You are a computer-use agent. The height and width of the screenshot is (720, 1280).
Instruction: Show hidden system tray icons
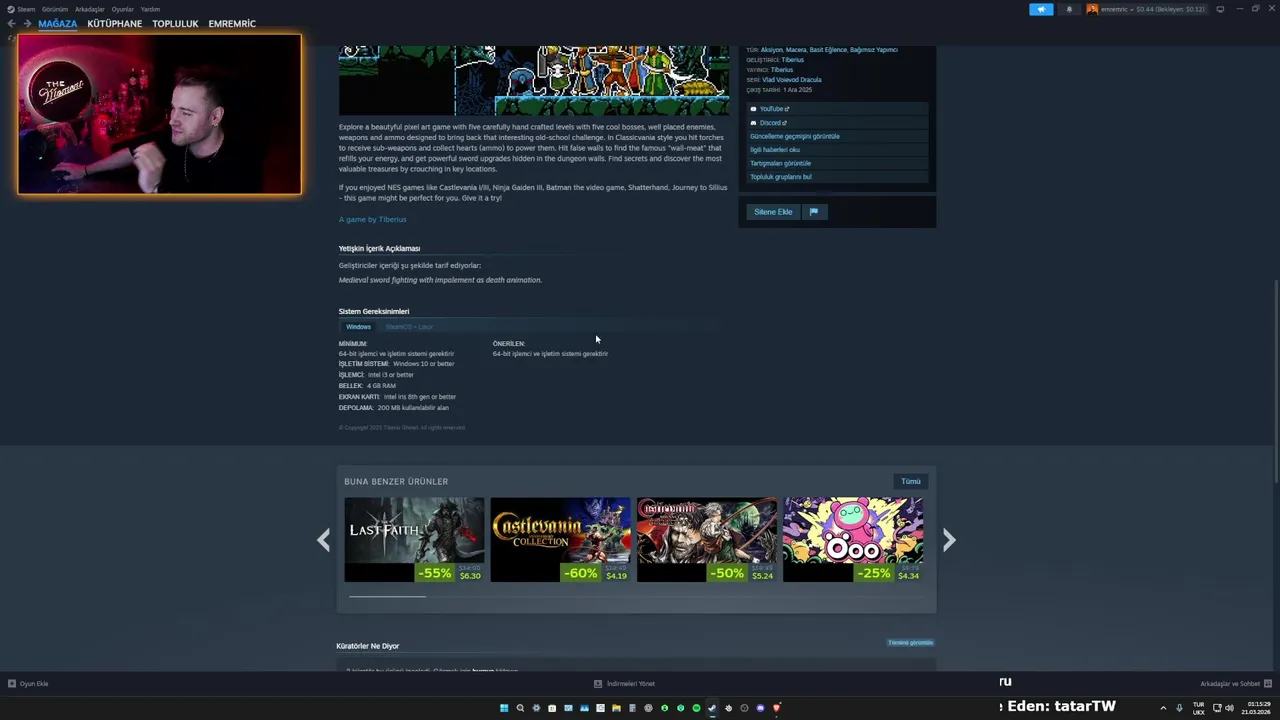point(1163,708)
